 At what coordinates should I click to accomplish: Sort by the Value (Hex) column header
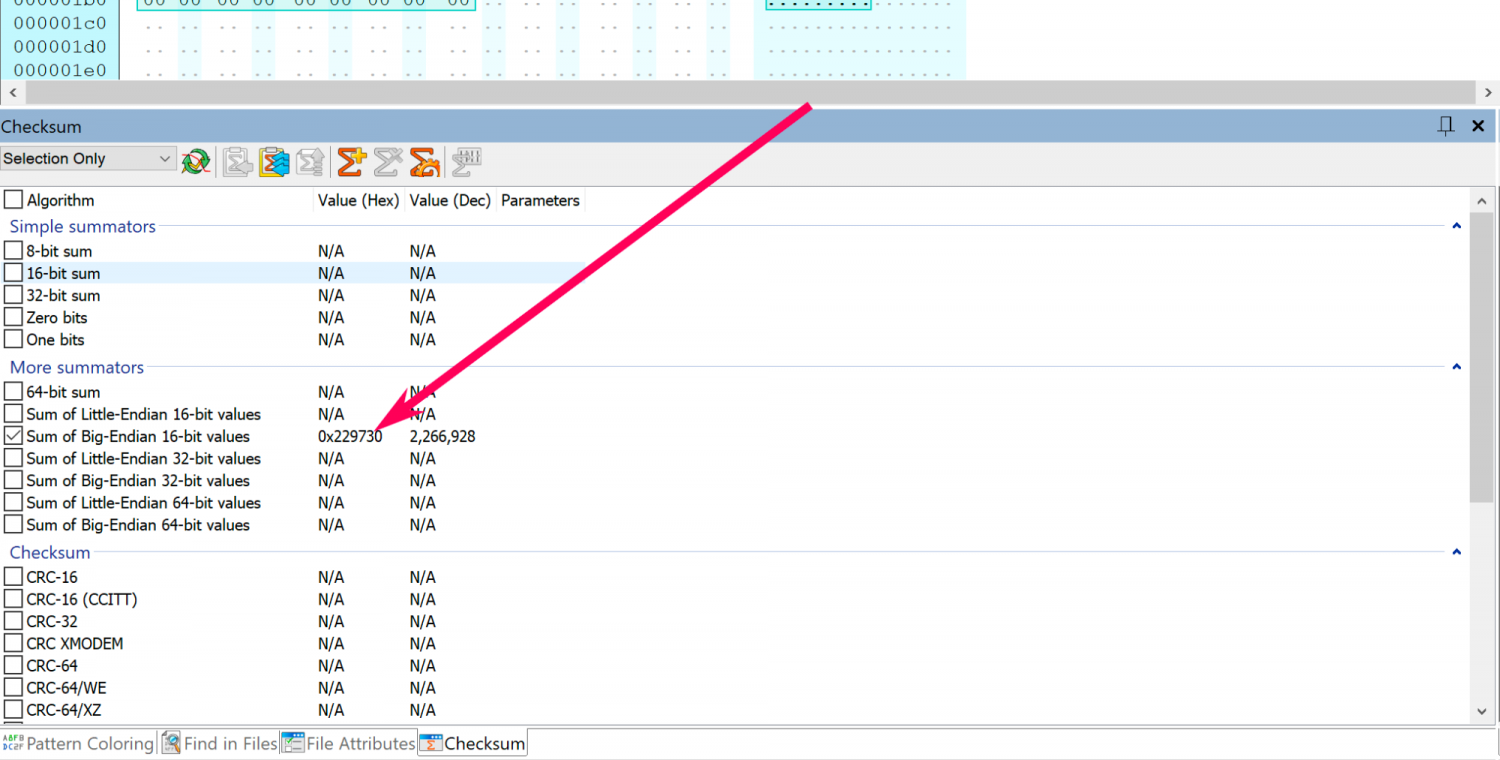click(358, 200)
